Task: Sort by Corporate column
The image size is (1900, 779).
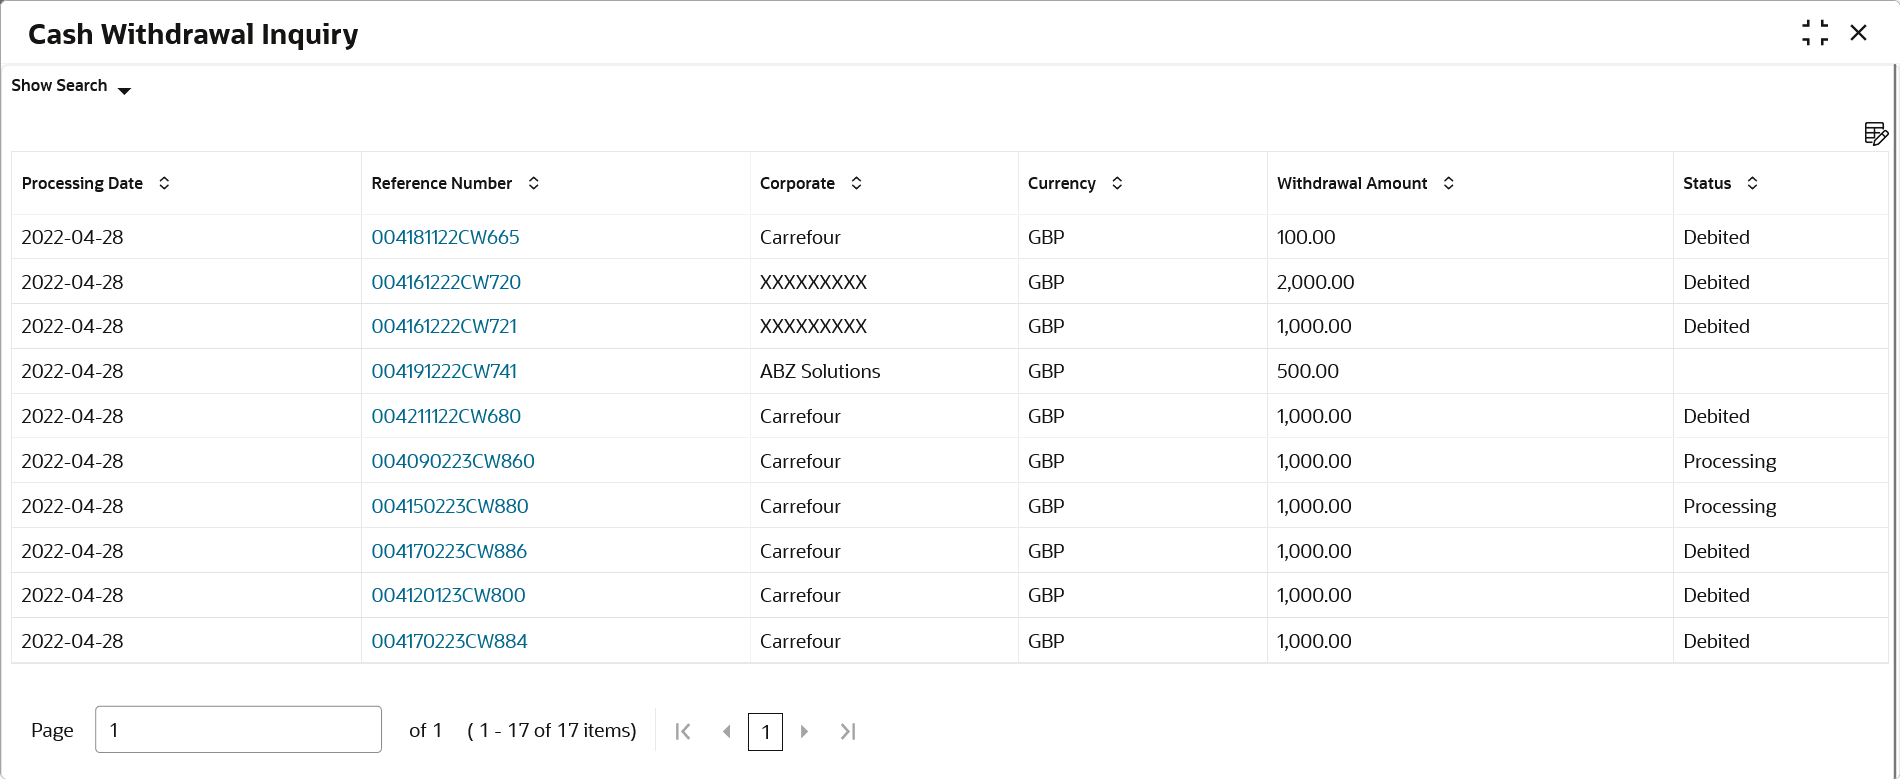Action: click(x=856, y=183)
